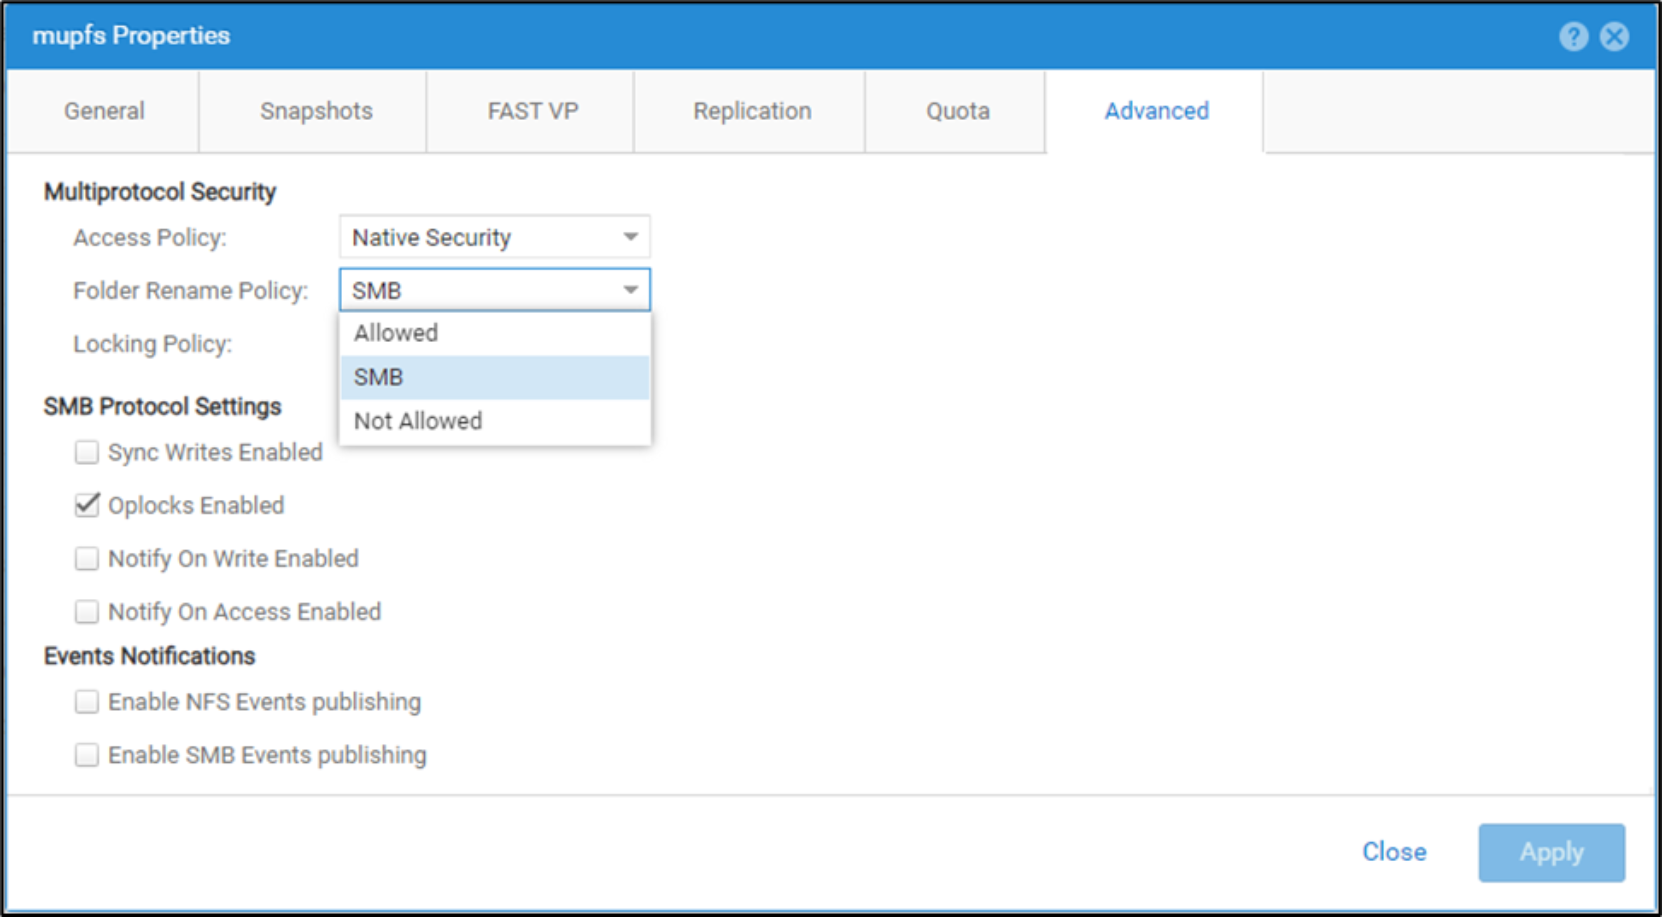The width and height of the screenshot is (1663, 918).
Task: Collapse the Folder Rename Policy dropdown
Action: click(x=495, y=290)
